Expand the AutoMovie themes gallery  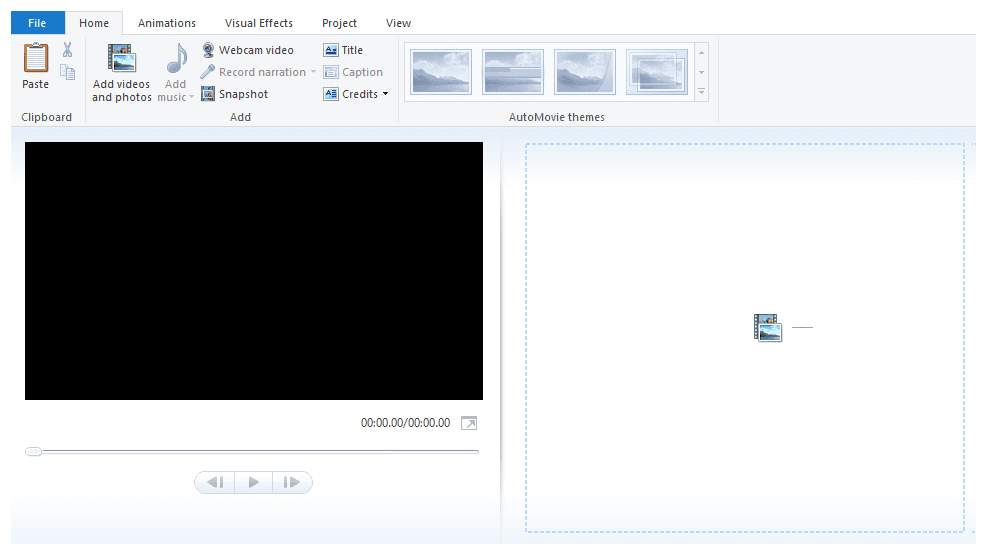(x=701, y=92)
